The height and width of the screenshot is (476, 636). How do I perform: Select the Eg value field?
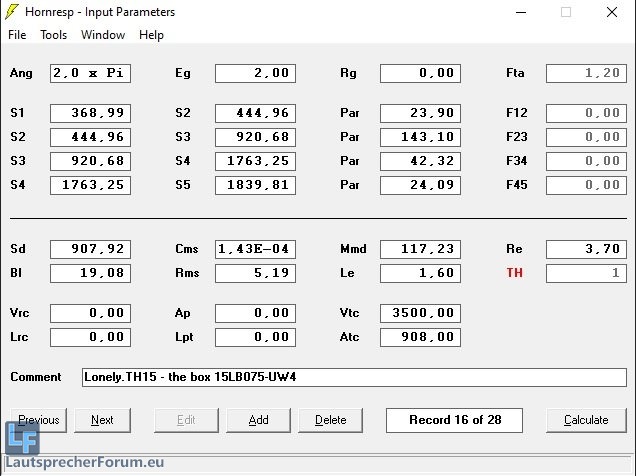255,73
